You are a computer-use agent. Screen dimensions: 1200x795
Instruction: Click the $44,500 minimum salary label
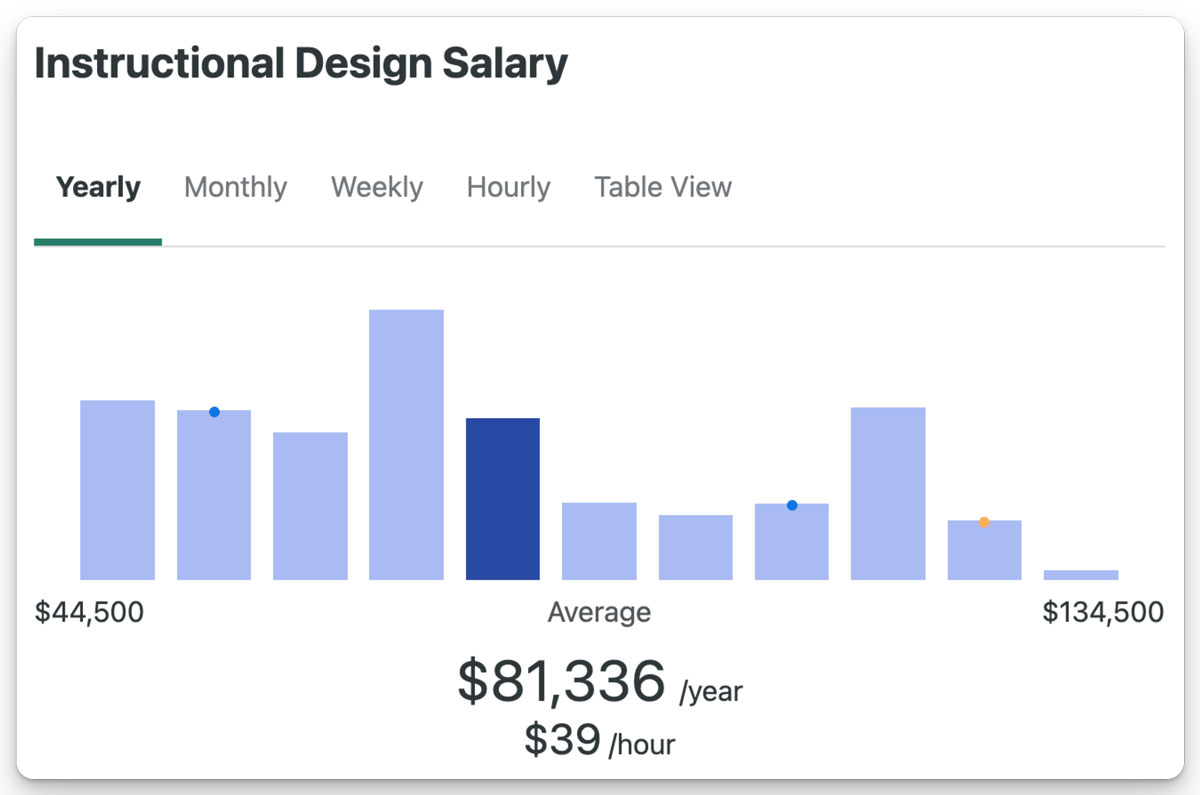pyautogui.click(x=90, y=611)
